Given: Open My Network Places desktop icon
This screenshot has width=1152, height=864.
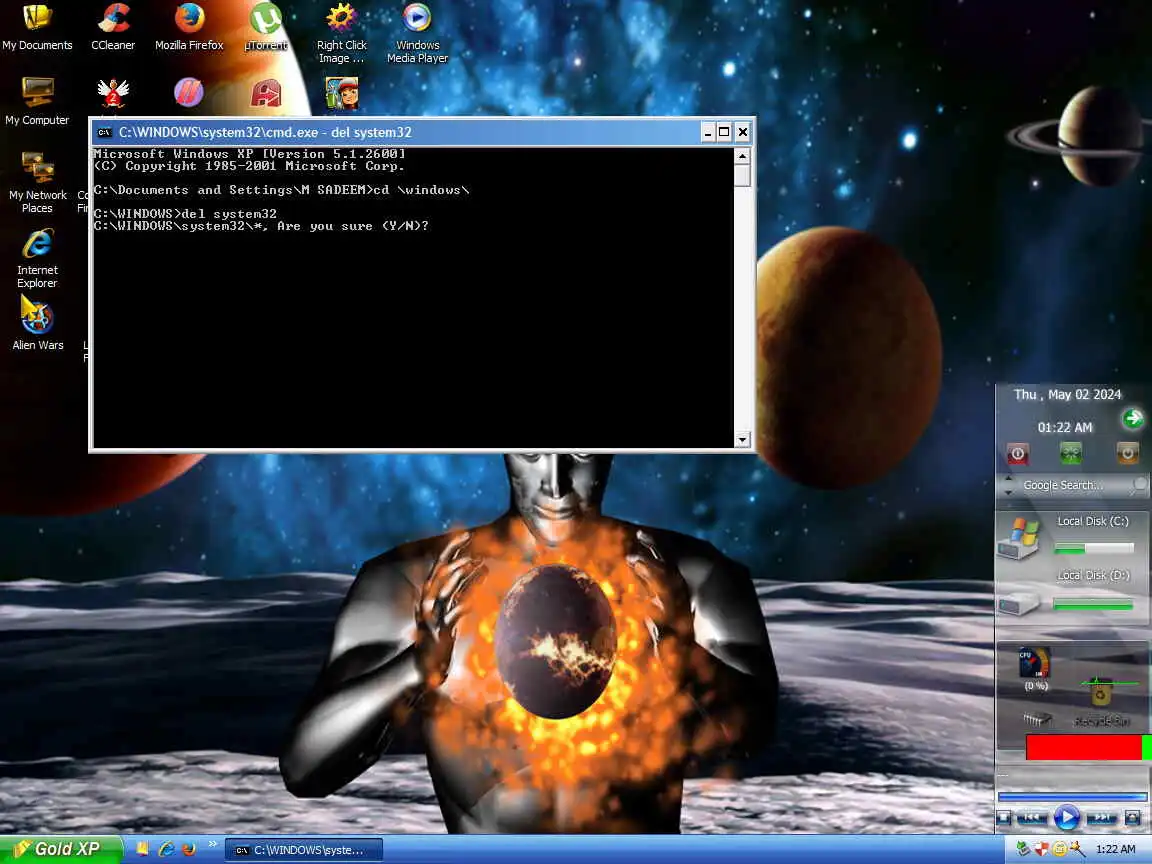Looking at the screenshot, I should [37, 182].
